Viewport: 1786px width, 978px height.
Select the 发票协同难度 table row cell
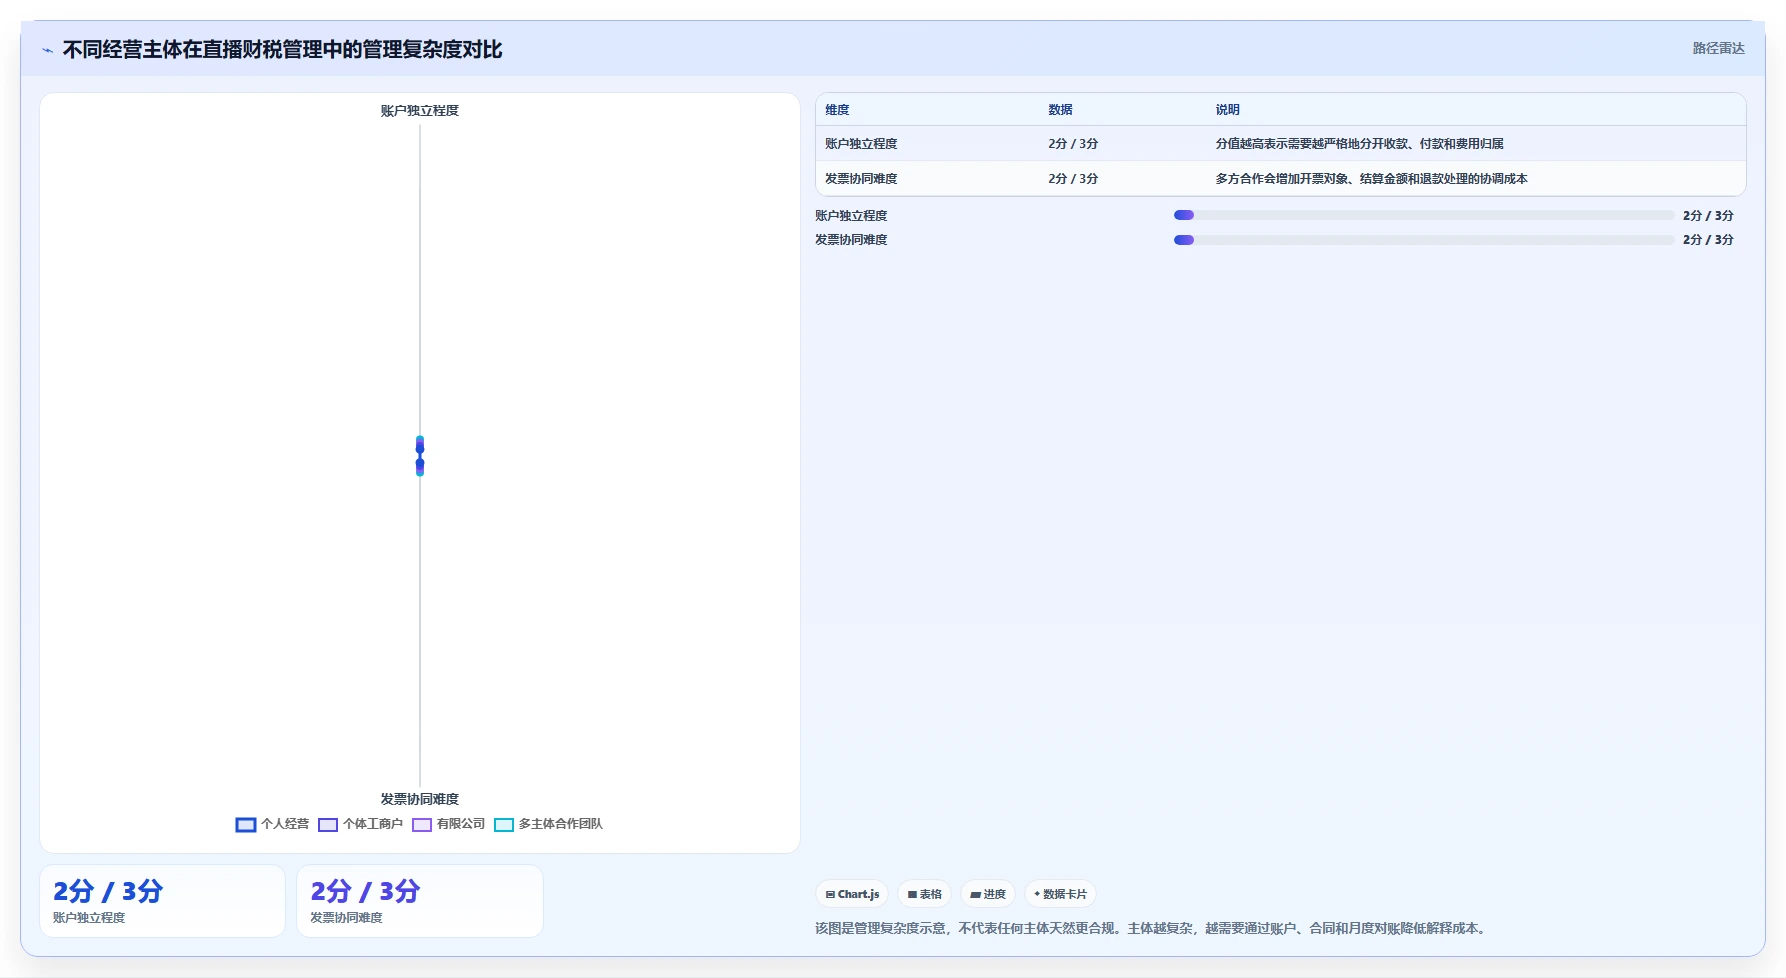pyautogui.click(x=861, y=179)
